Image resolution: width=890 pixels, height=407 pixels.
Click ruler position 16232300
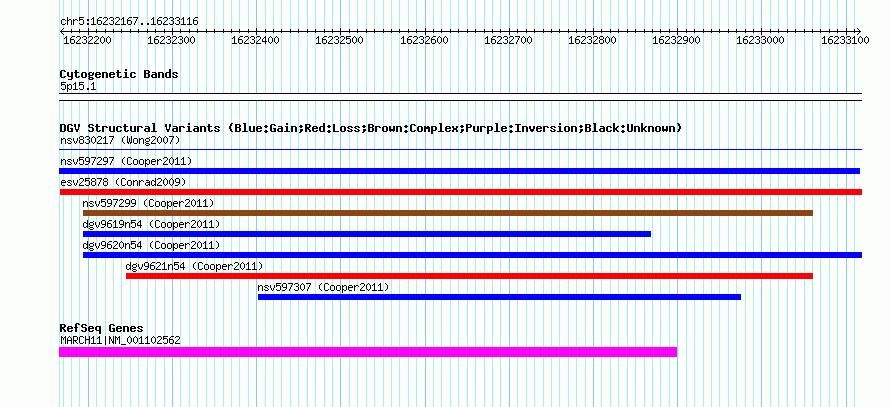(x=172, y=40)
